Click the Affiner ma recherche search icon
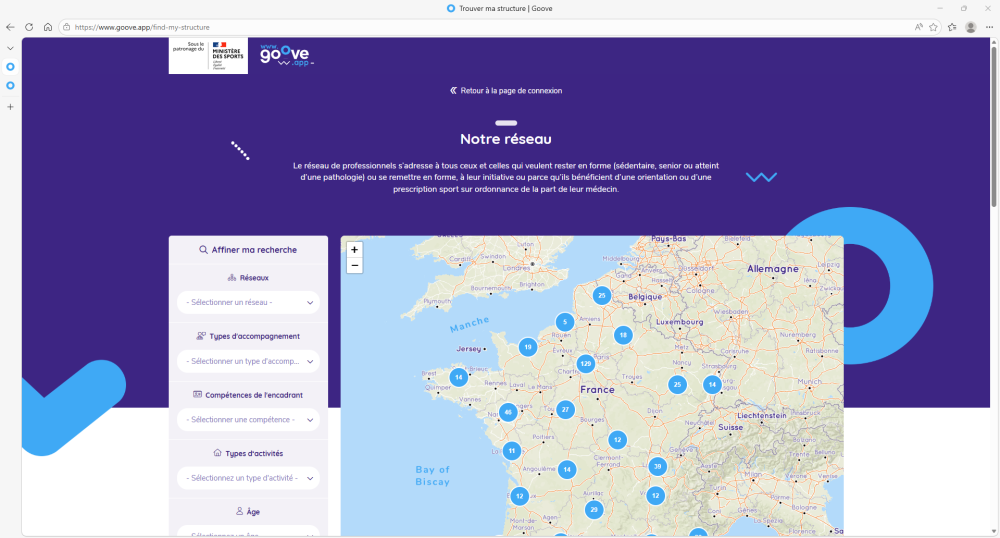This screenshot has height=538, width=1000. tap(203, 250)
